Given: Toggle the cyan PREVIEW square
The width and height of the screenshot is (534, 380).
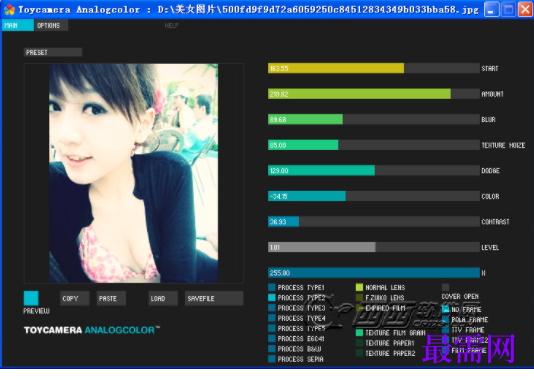Looking at the screenshot, I should tap(31, 298).
